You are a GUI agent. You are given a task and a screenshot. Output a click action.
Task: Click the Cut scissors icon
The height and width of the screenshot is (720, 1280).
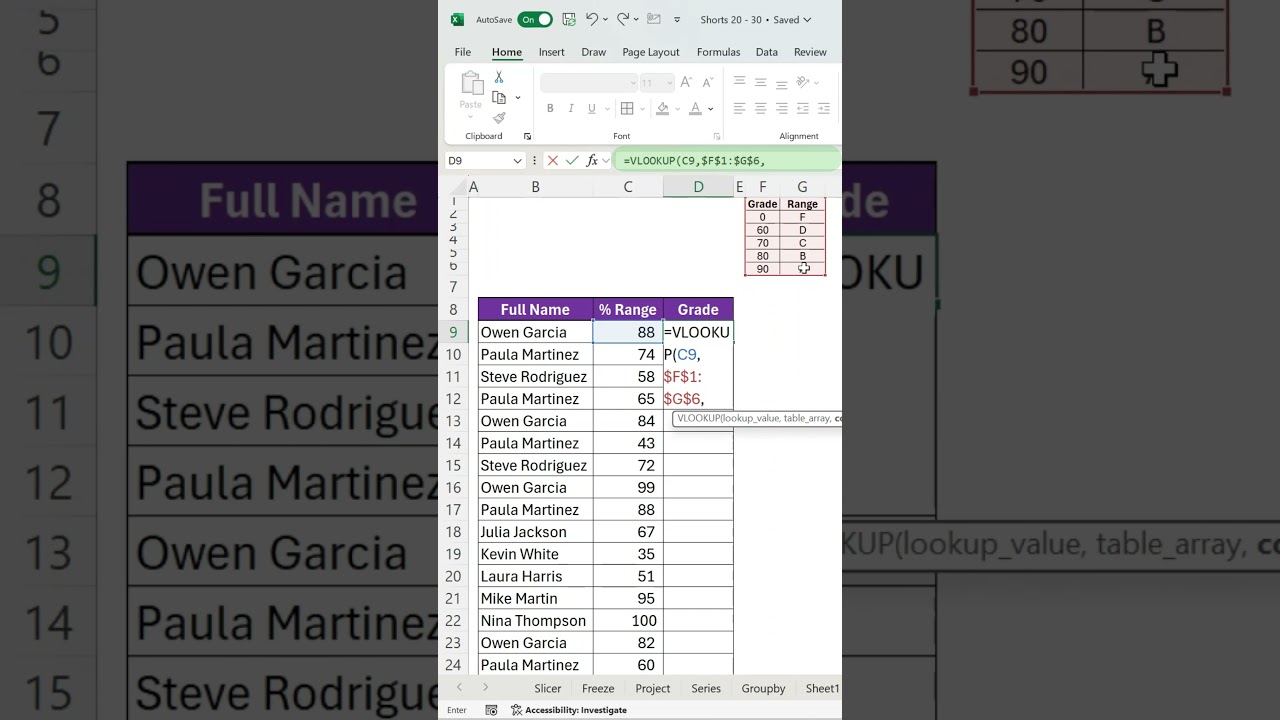(499, 77)
